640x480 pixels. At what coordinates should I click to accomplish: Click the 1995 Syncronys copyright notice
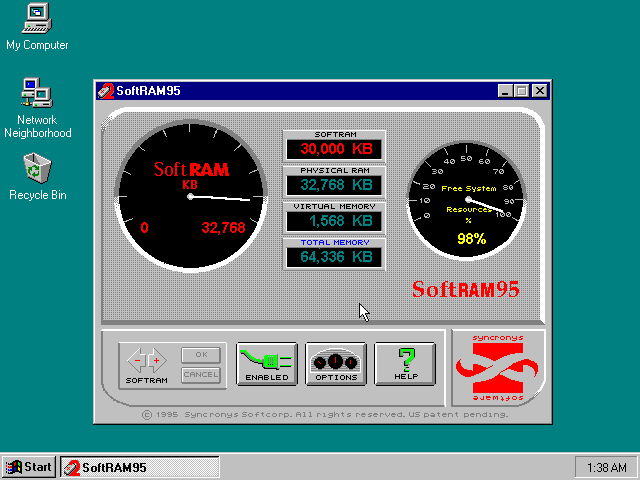pyautogui.click(x=325, y=415)
